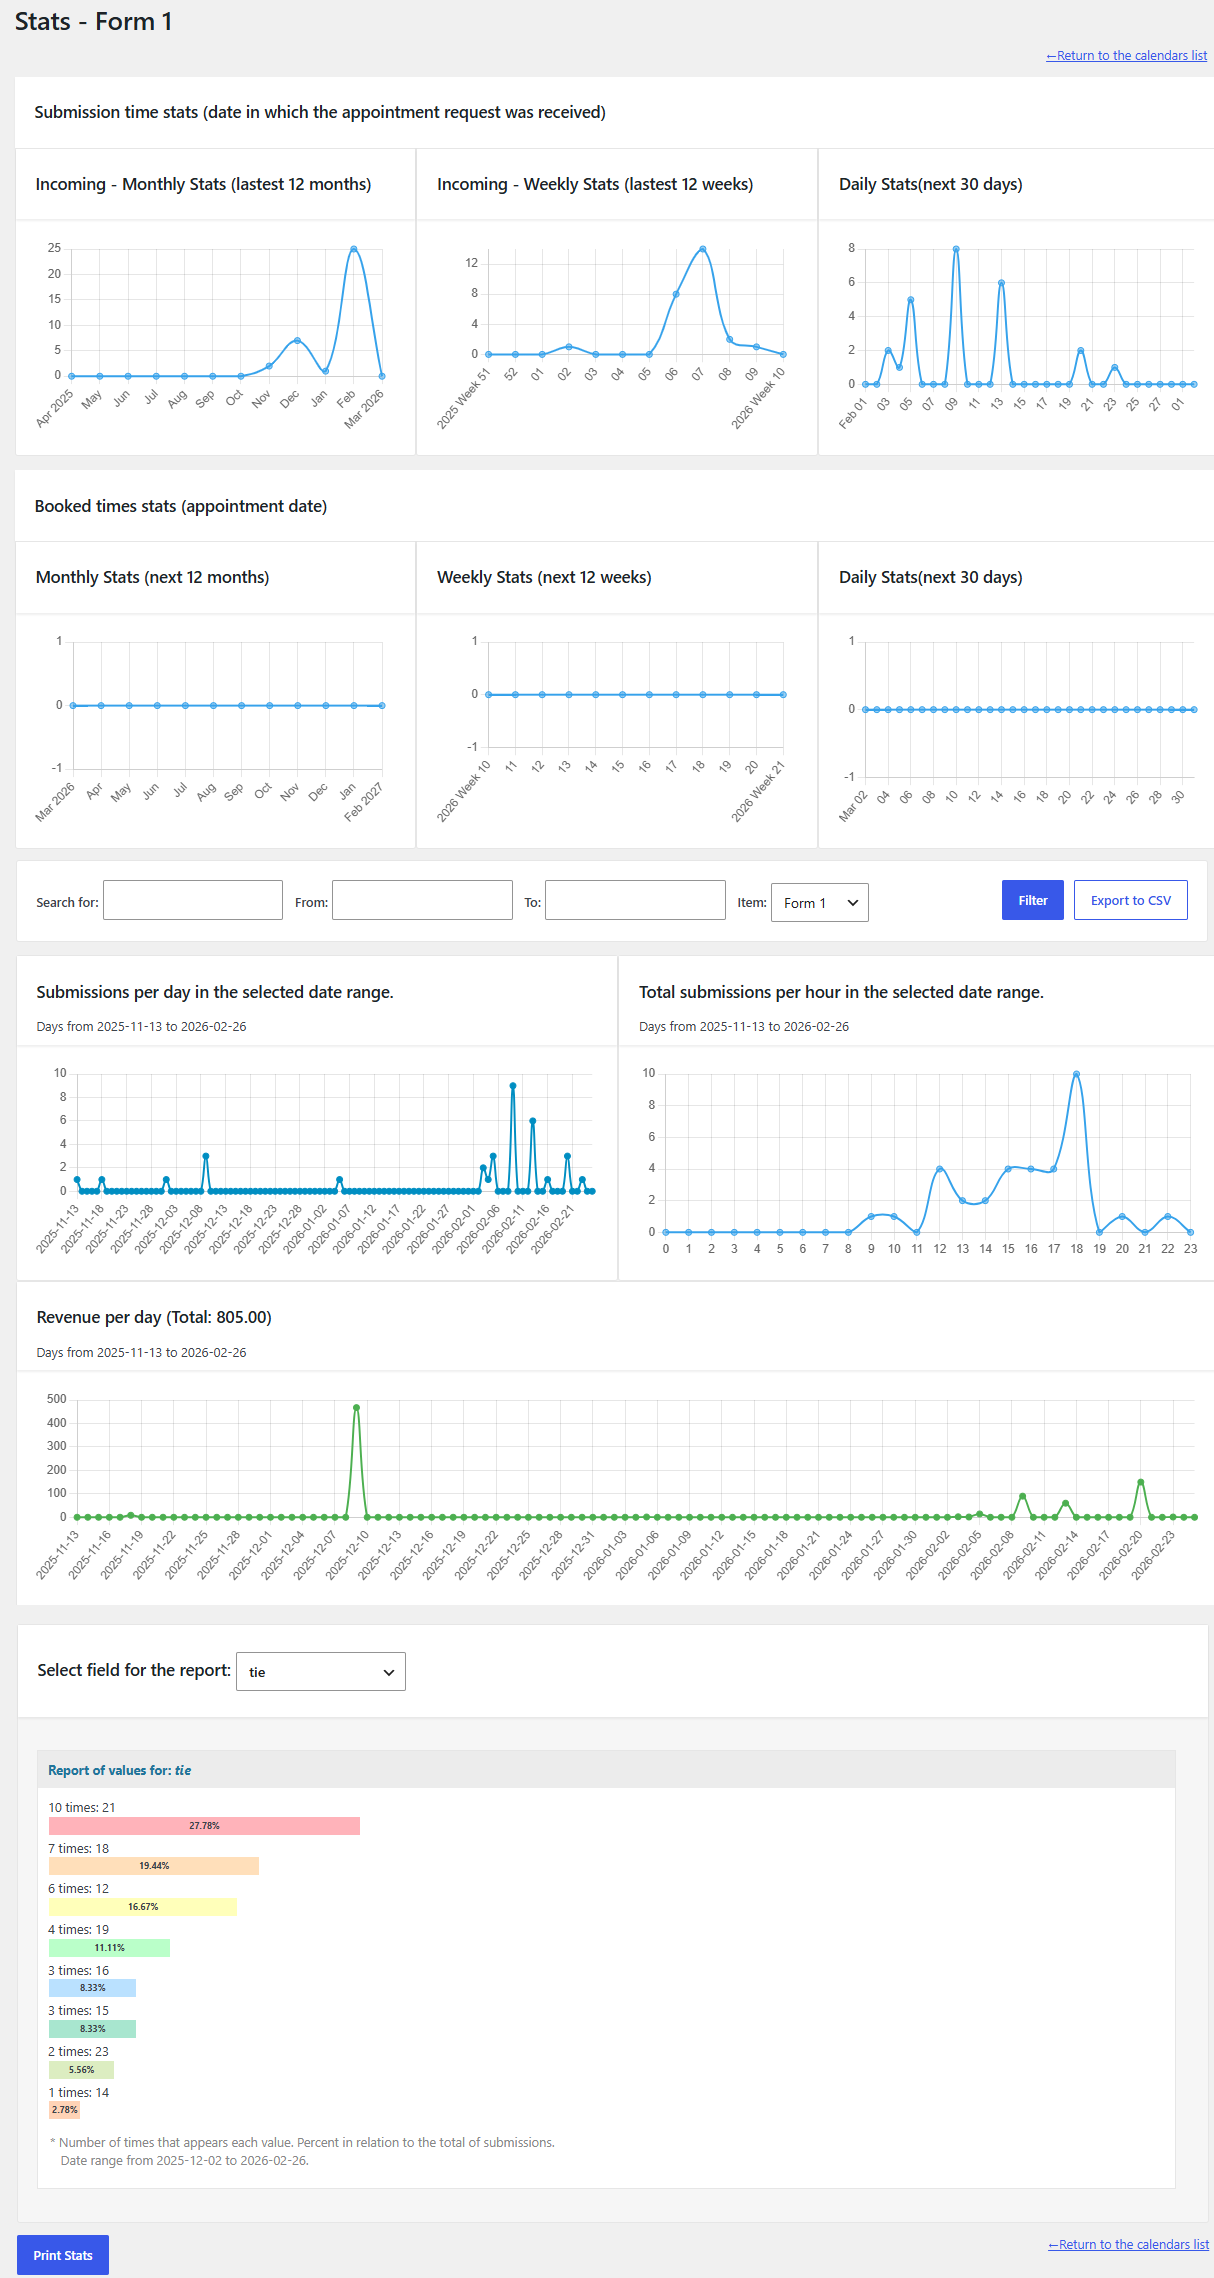Click the From date input field

(422, 900)
